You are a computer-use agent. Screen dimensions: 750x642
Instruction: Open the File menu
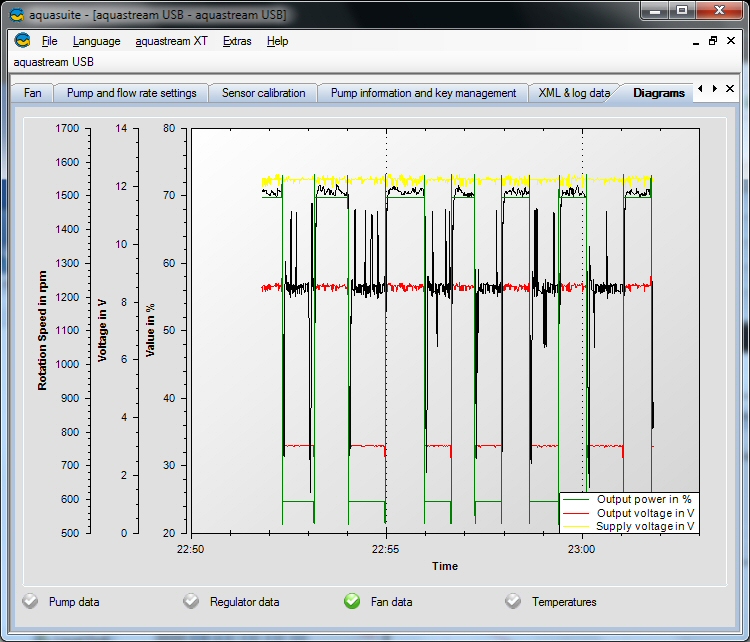click(50, 41)
